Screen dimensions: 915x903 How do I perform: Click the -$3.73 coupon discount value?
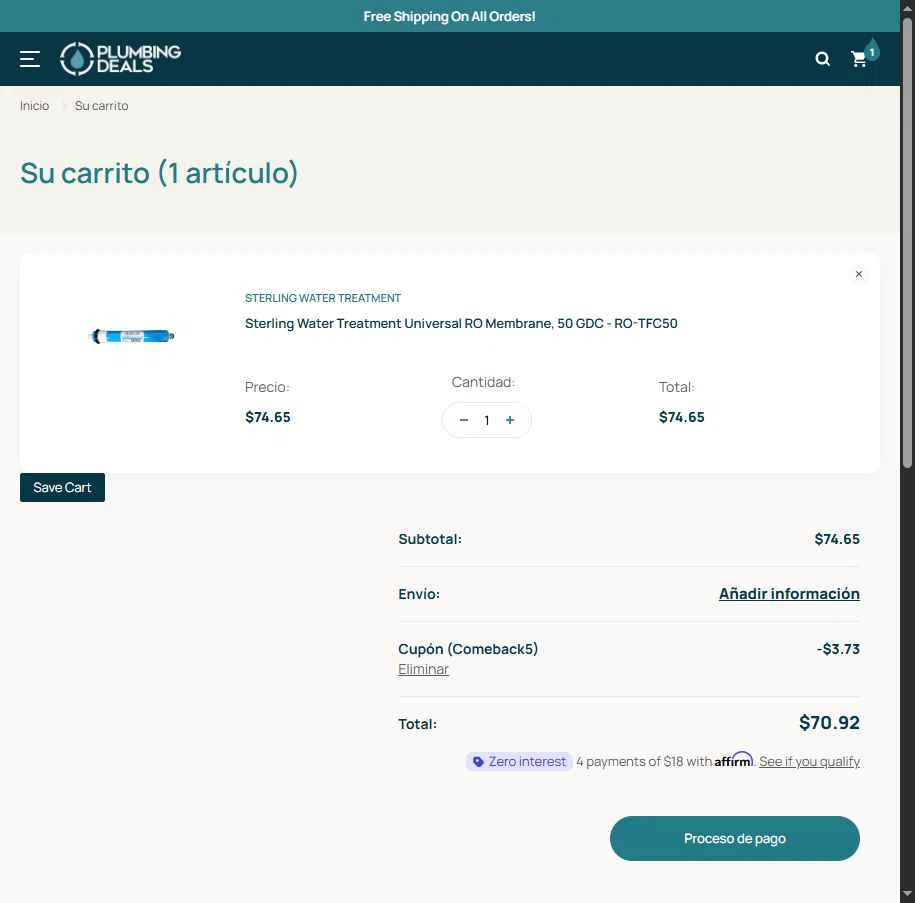click(x=838, y=649)
